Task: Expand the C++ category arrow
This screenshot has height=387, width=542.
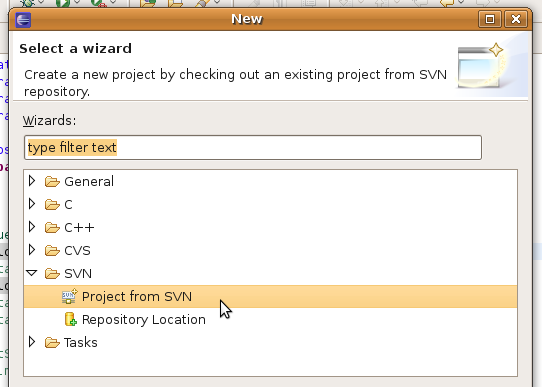Action: pyautogui.click(x=32, y=227)
